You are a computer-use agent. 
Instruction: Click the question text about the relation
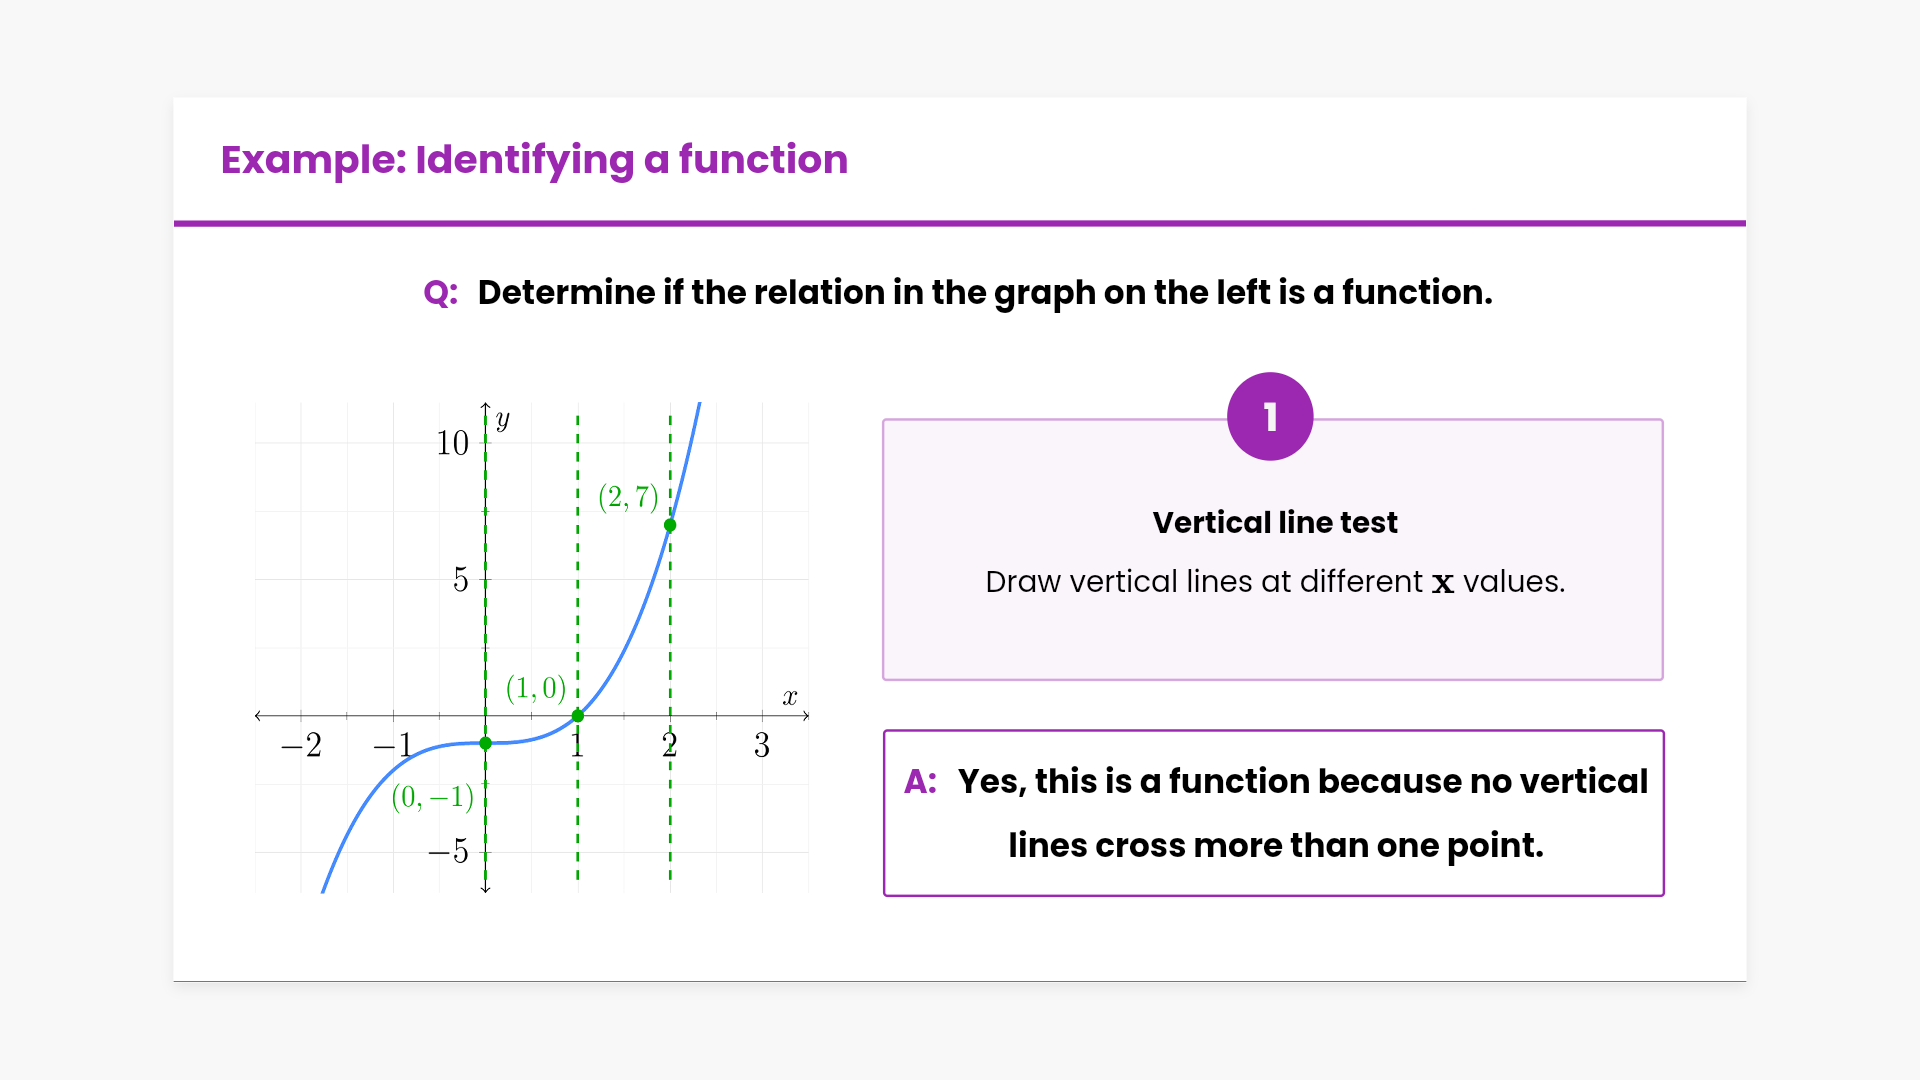tap(984, 293)
